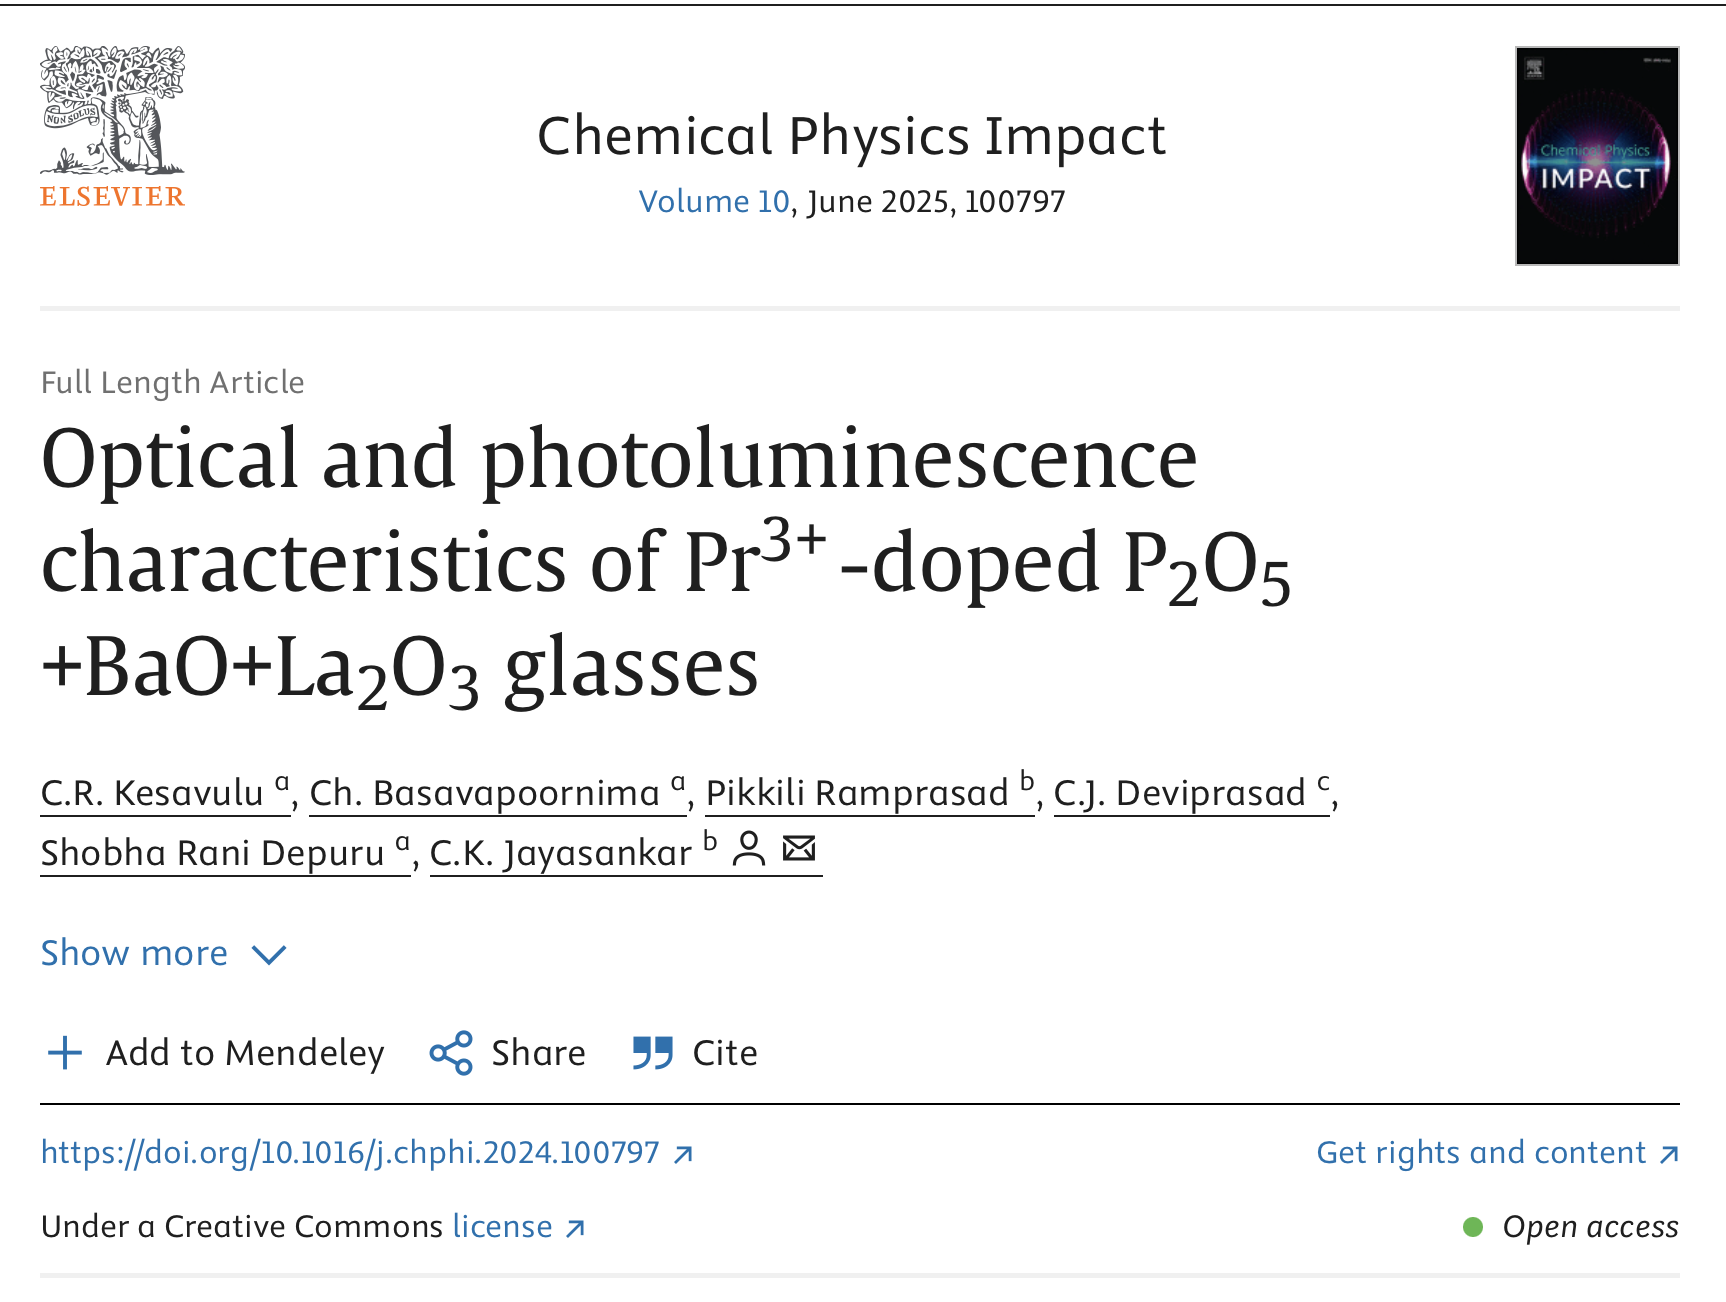Open author Shobha Rani Depuru details

pos(212,853)
